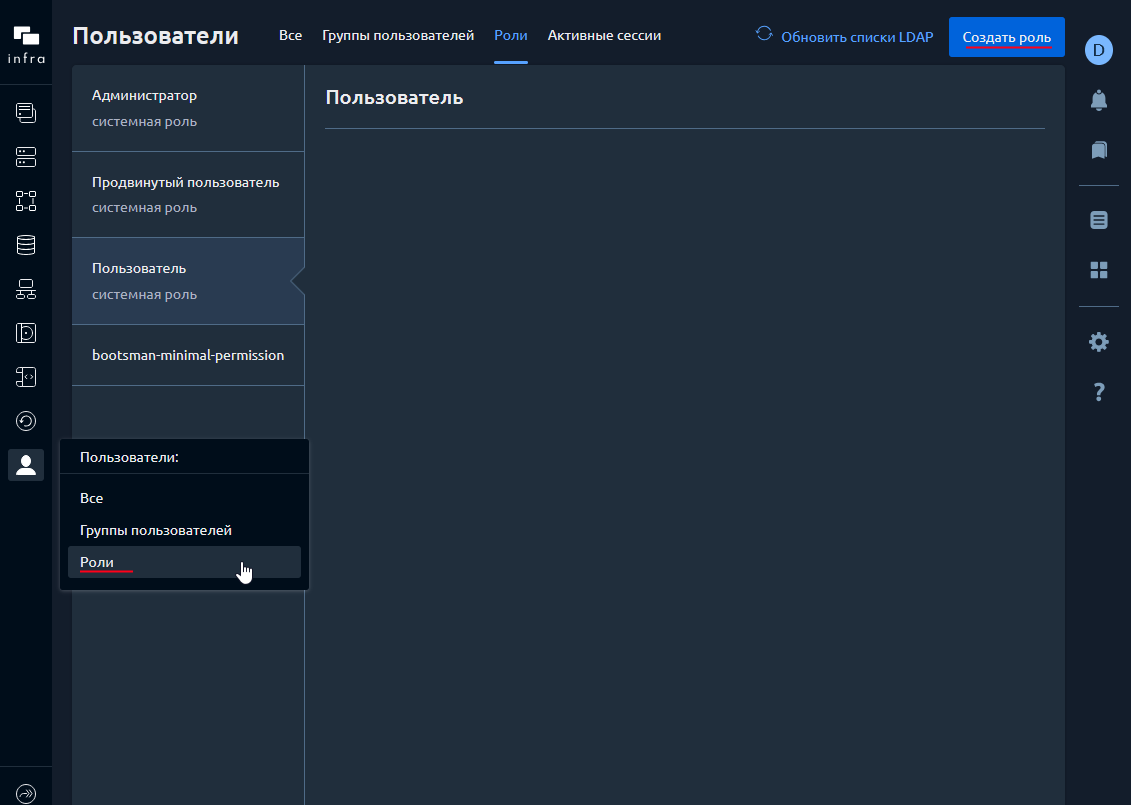Image resolution: width=1131 pixels, height=805 pixels.
Task: Switch to the Все tab in header
Action: click(x=291, y=35)
